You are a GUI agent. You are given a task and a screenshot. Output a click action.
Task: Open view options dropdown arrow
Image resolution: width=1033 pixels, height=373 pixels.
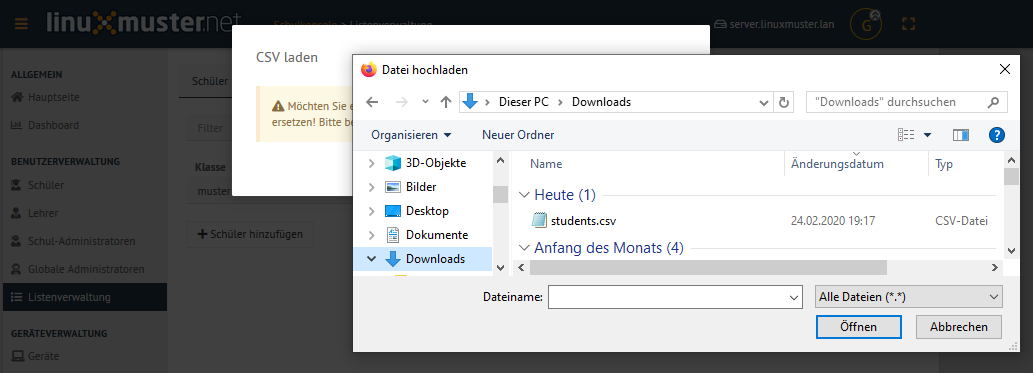928,135
